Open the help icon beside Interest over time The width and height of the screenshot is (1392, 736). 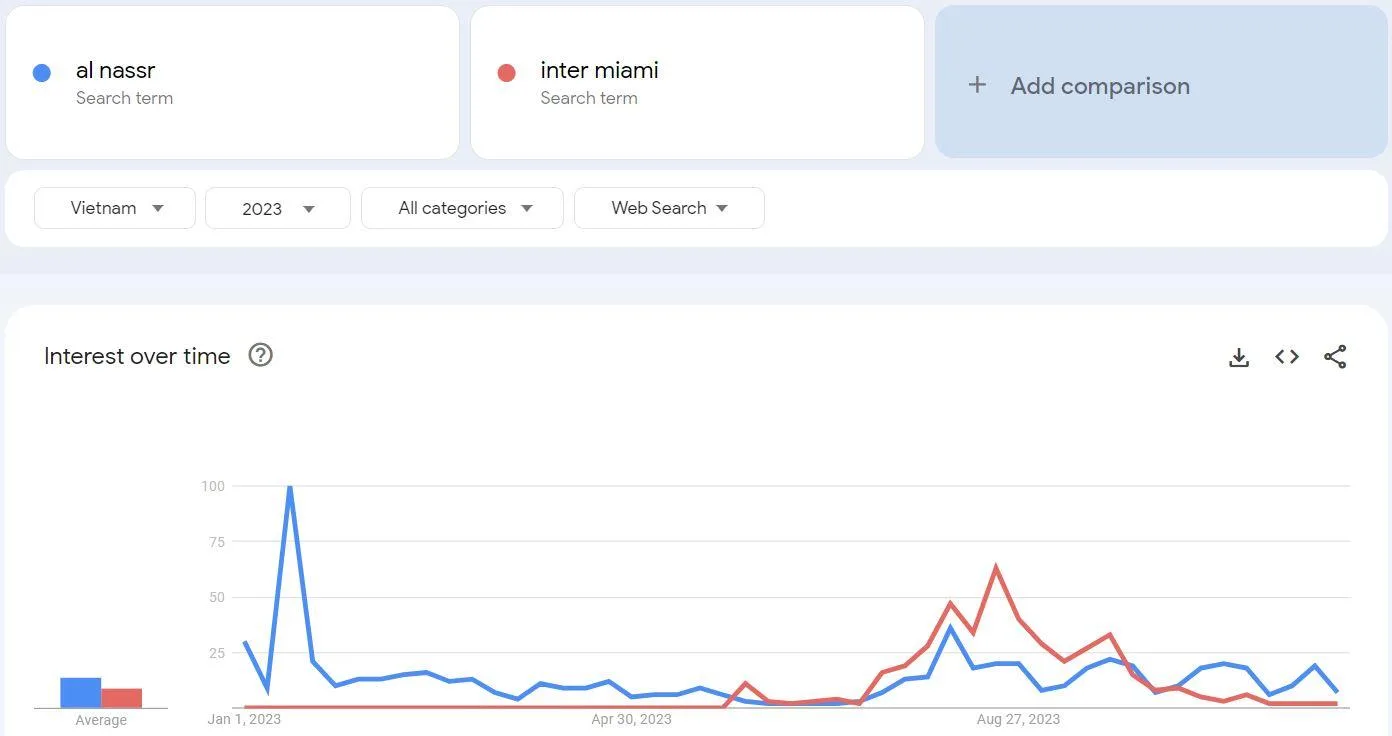coord(260,355)
